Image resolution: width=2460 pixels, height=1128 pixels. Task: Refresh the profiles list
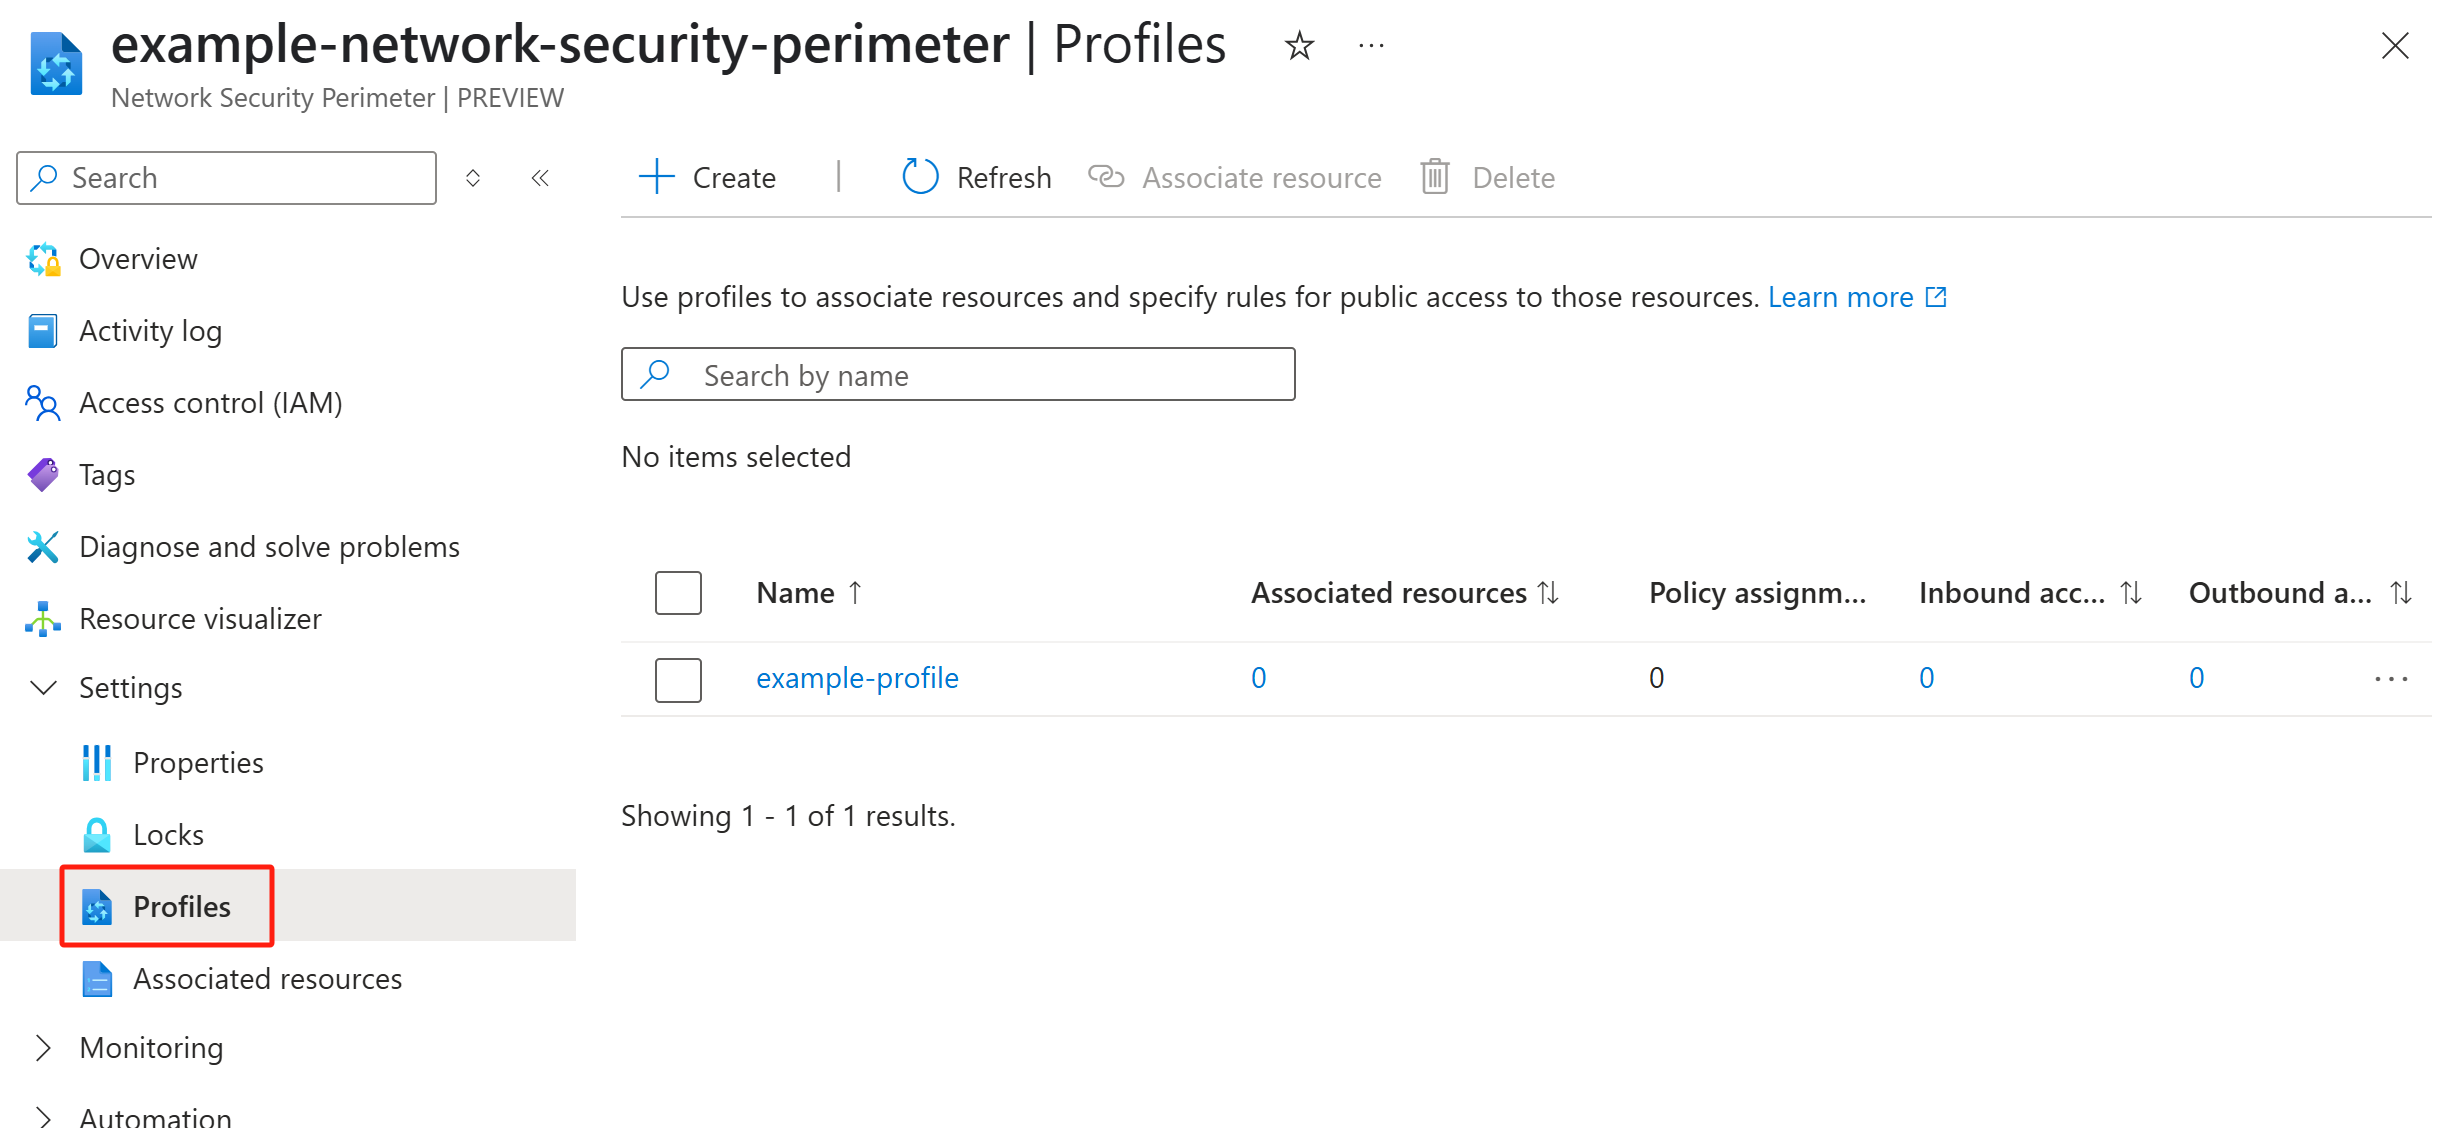[x=1004, y=178]
